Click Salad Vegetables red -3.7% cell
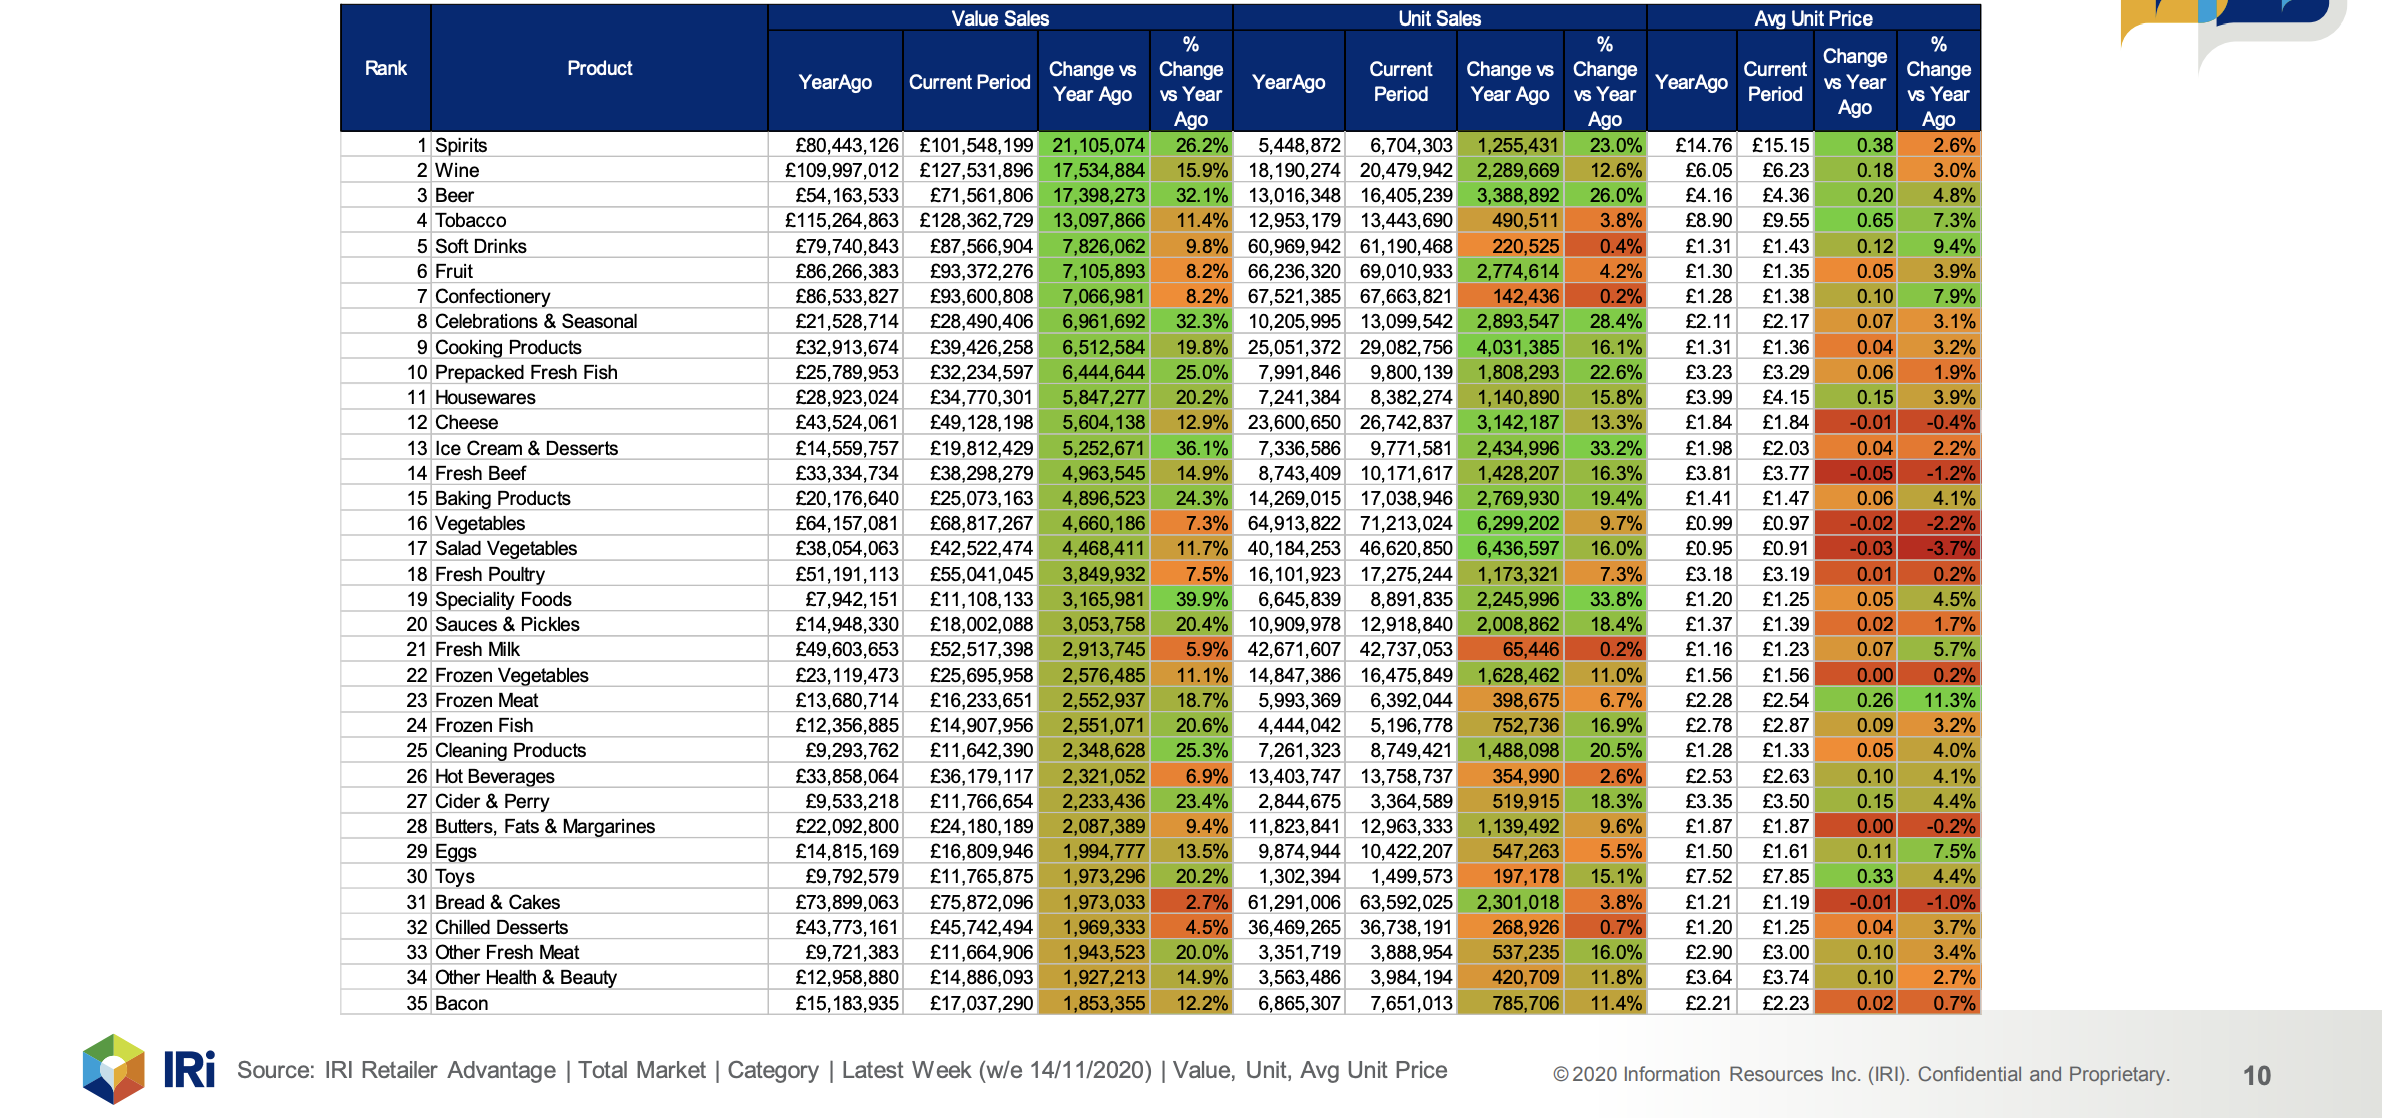The image size is (2382, 1118). pos(1938,548)
